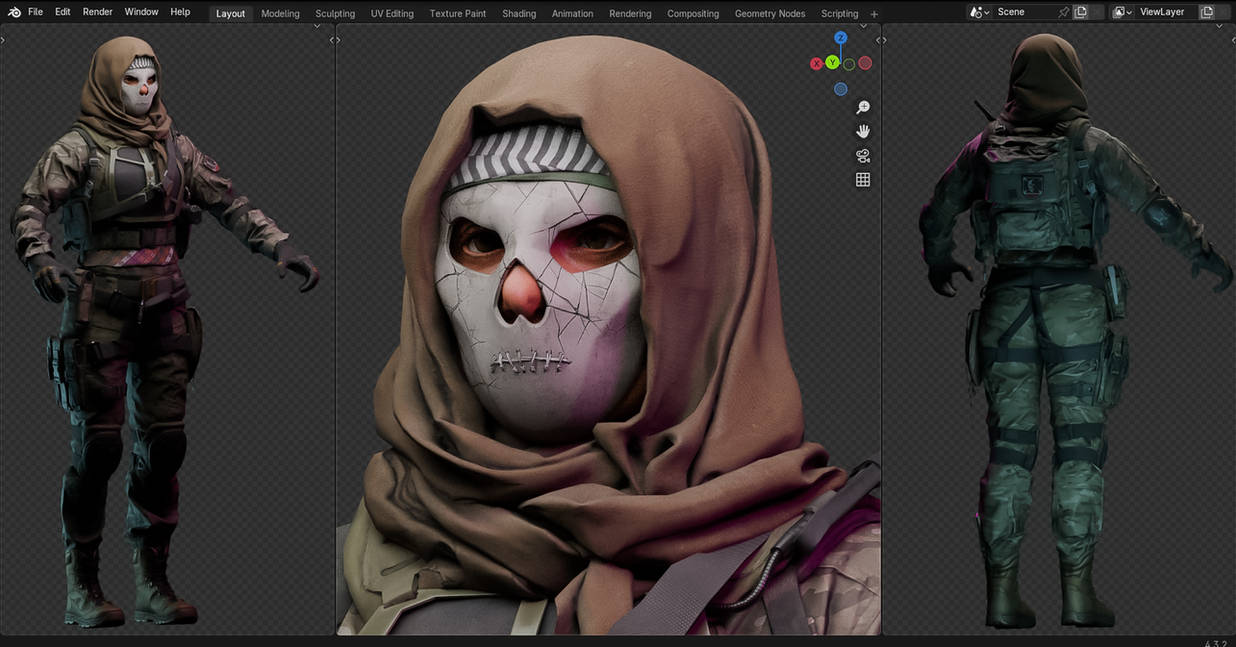Open the Window menu
The height and width of the screenshot is (647, 1236).
click(x=141, y=12)
